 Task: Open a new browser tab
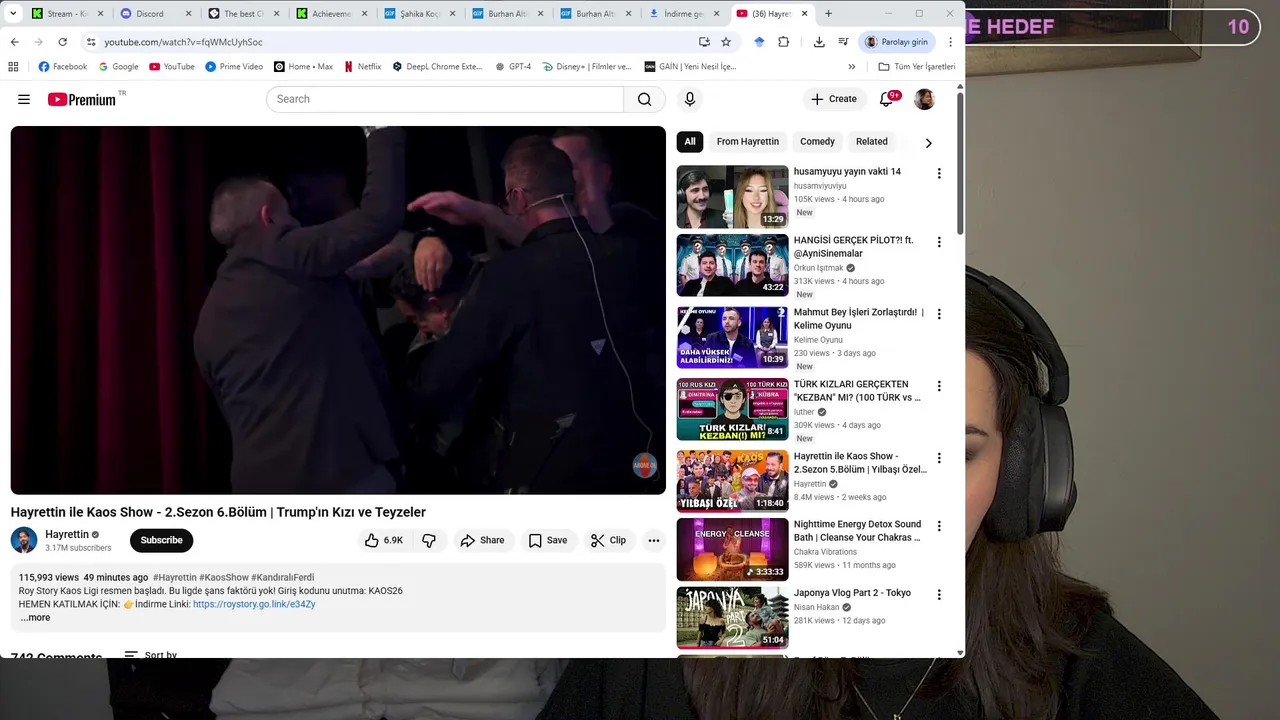coord(828,14)
